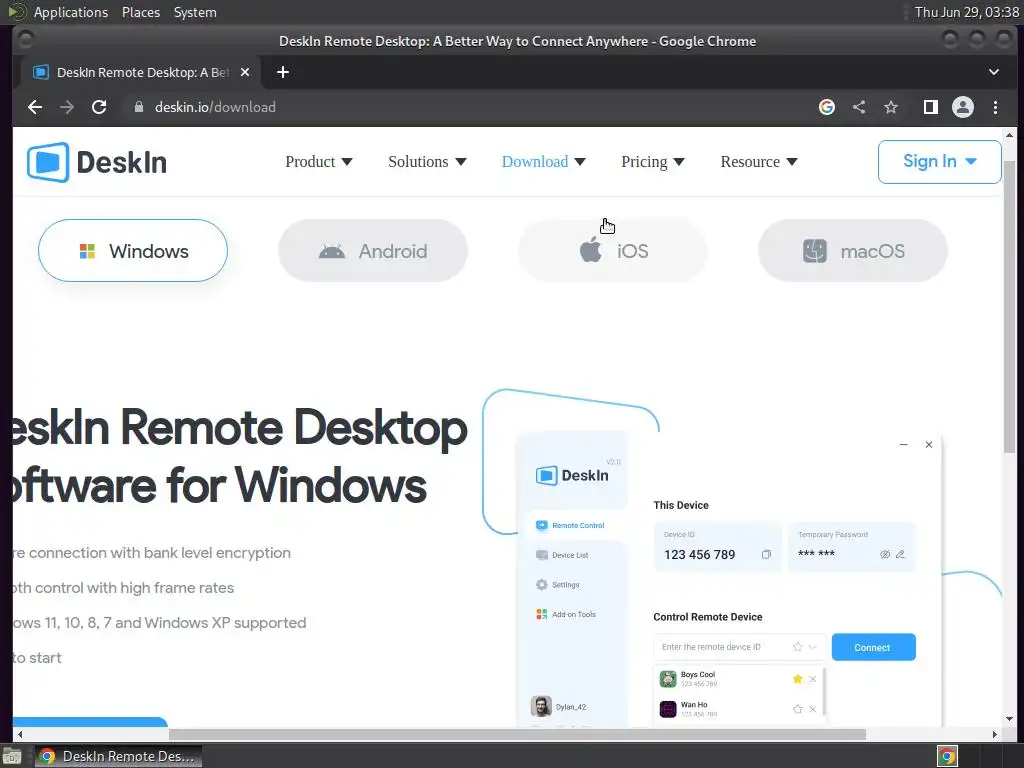
Task: Select the Android platform tab
Action: [x=373, y=251]
